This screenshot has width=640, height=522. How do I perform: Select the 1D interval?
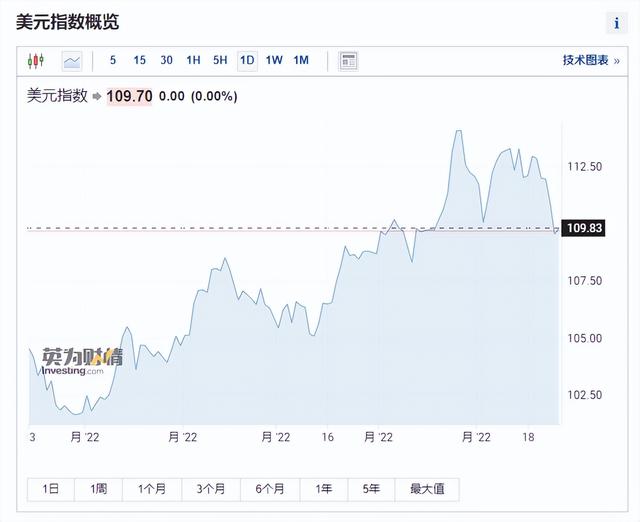pos(247,61)
